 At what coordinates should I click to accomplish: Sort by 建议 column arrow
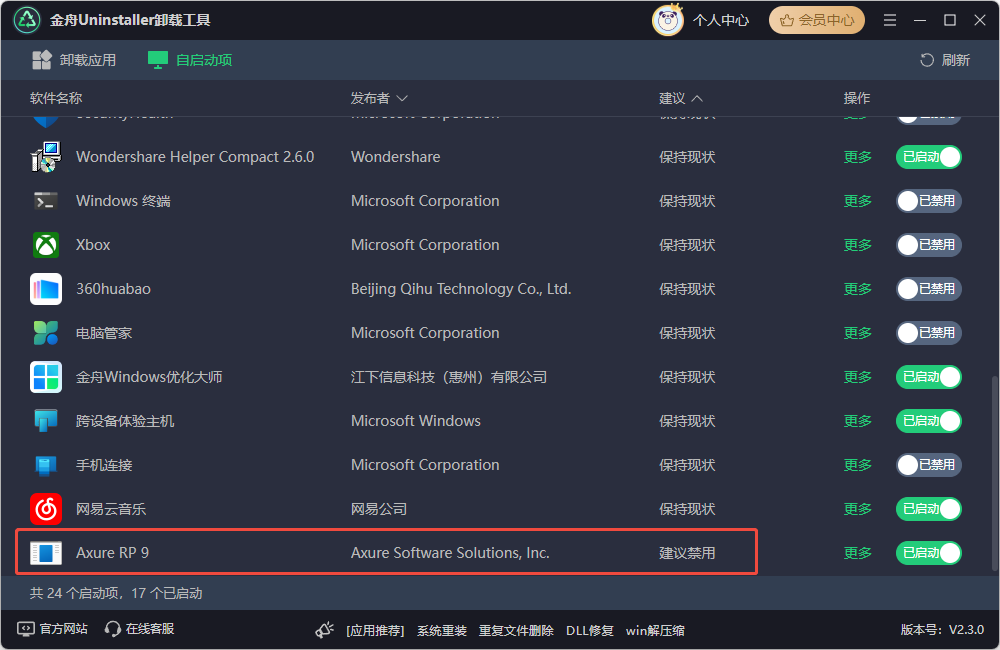(x=697, y=98)
